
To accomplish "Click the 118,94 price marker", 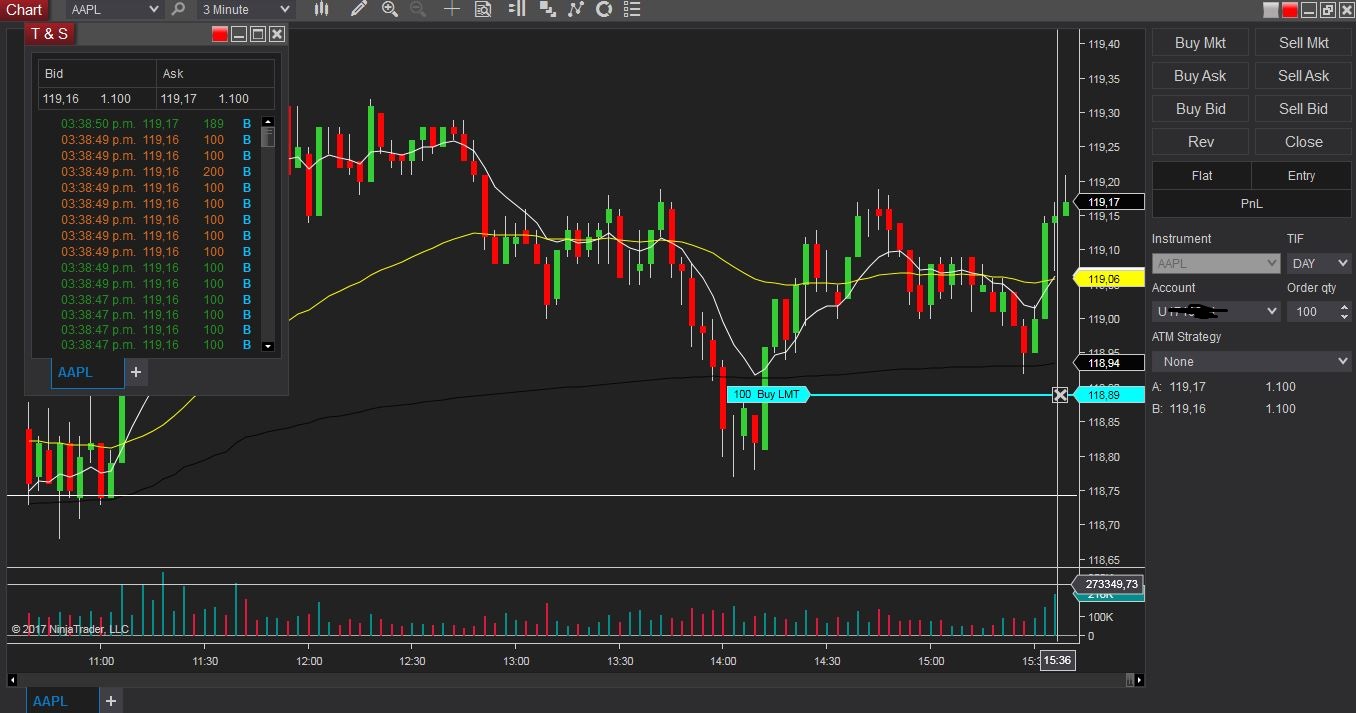I will pyautogui.click(x=1109, y=362).
